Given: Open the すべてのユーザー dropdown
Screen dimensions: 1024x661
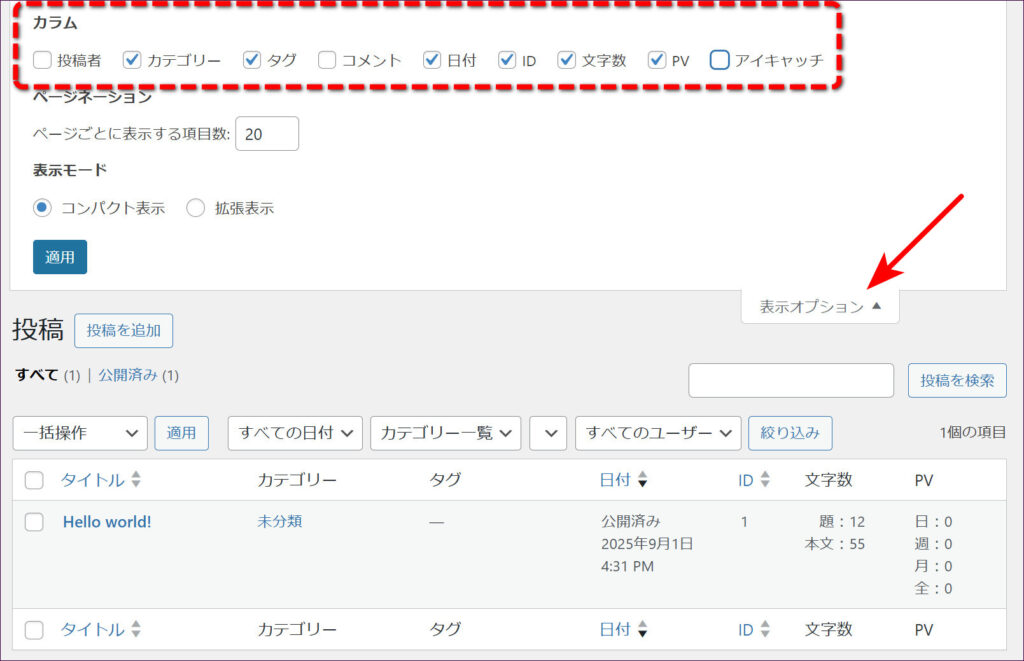Looking at the screenshot, I should point(657,433).
